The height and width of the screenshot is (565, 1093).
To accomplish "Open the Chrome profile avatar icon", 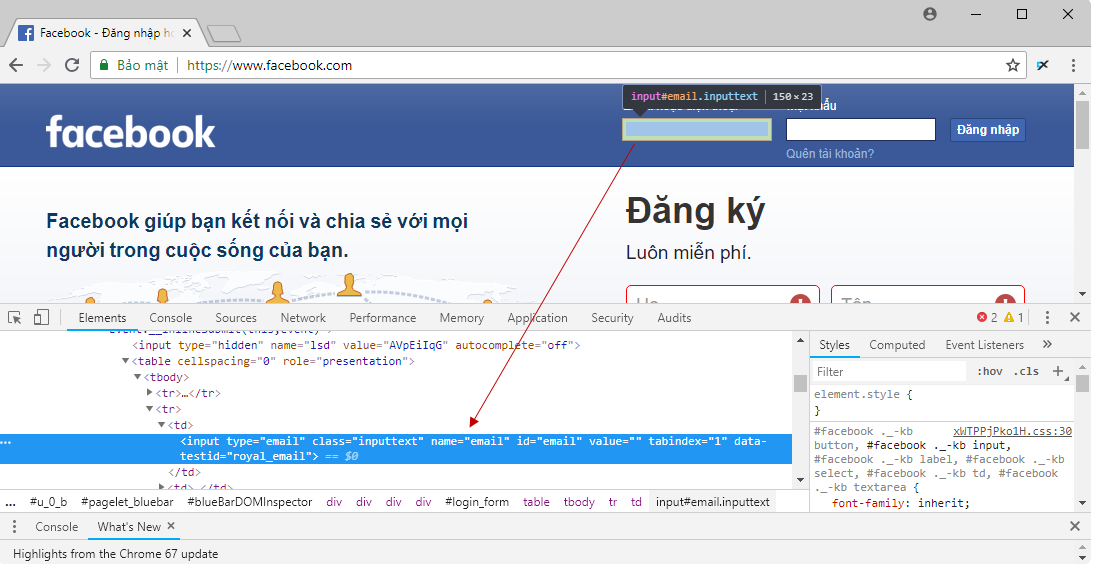I will (x=930, y=14).
